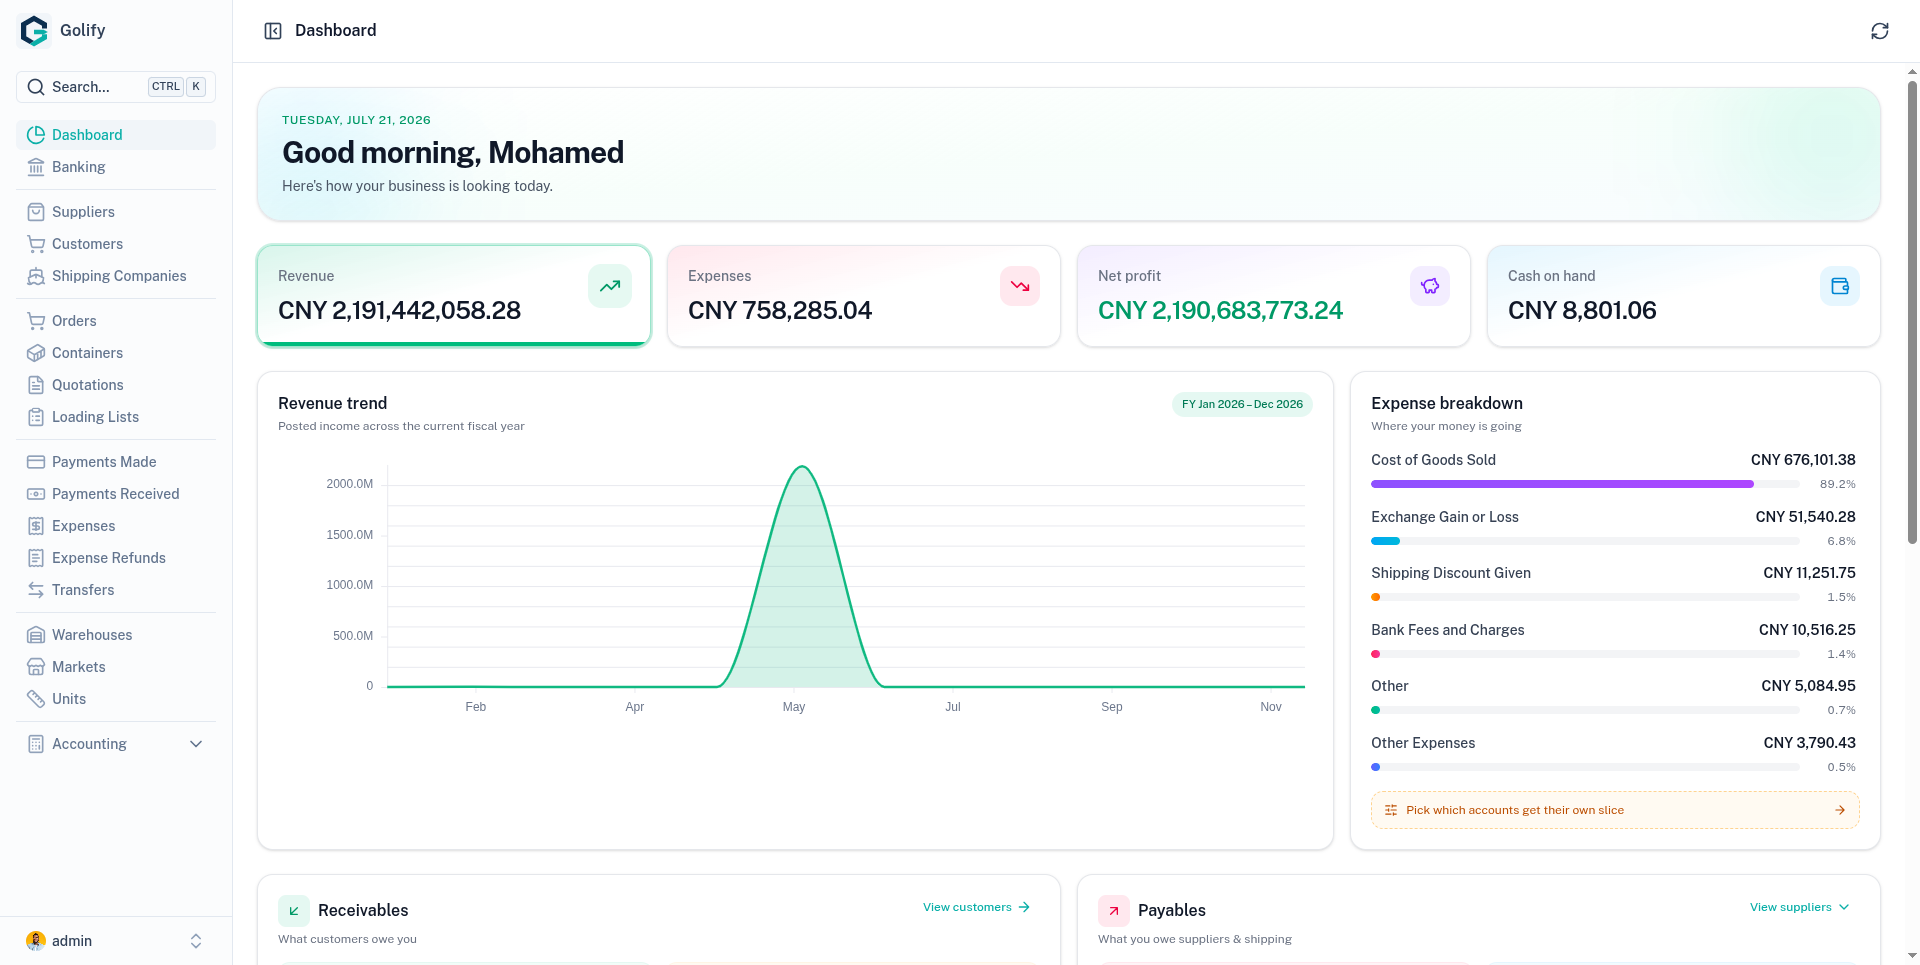
Task: Click the Payments Made card icon
Action: pos(36,462)
